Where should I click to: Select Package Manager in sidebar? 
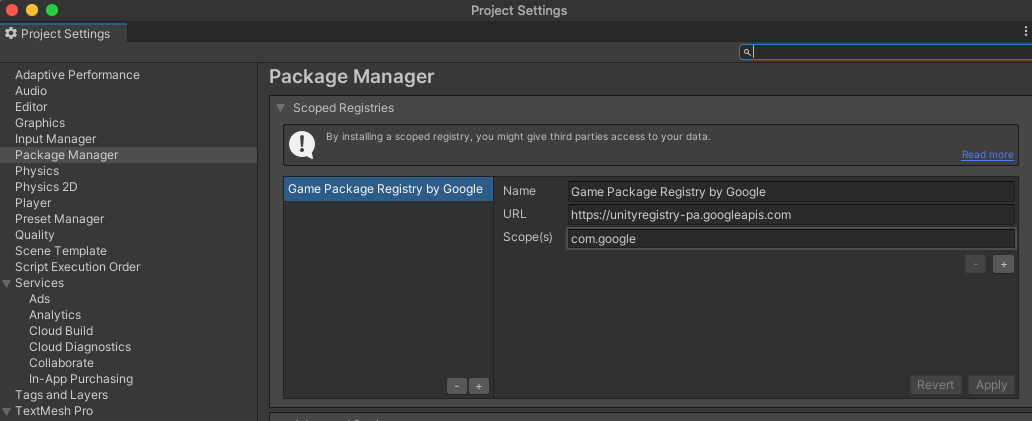pos(128,155)
